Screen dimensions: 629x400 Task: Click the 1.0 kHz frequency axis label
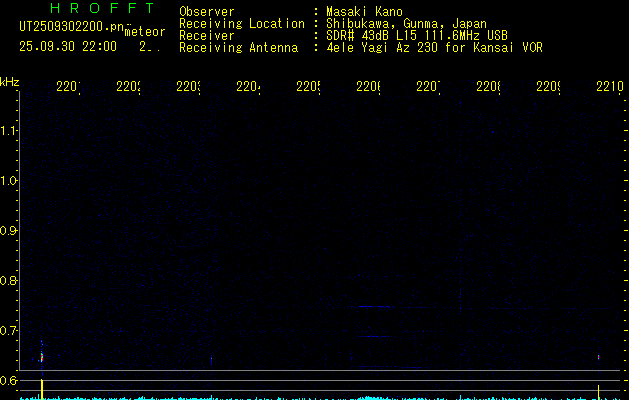tap(8, 181)
